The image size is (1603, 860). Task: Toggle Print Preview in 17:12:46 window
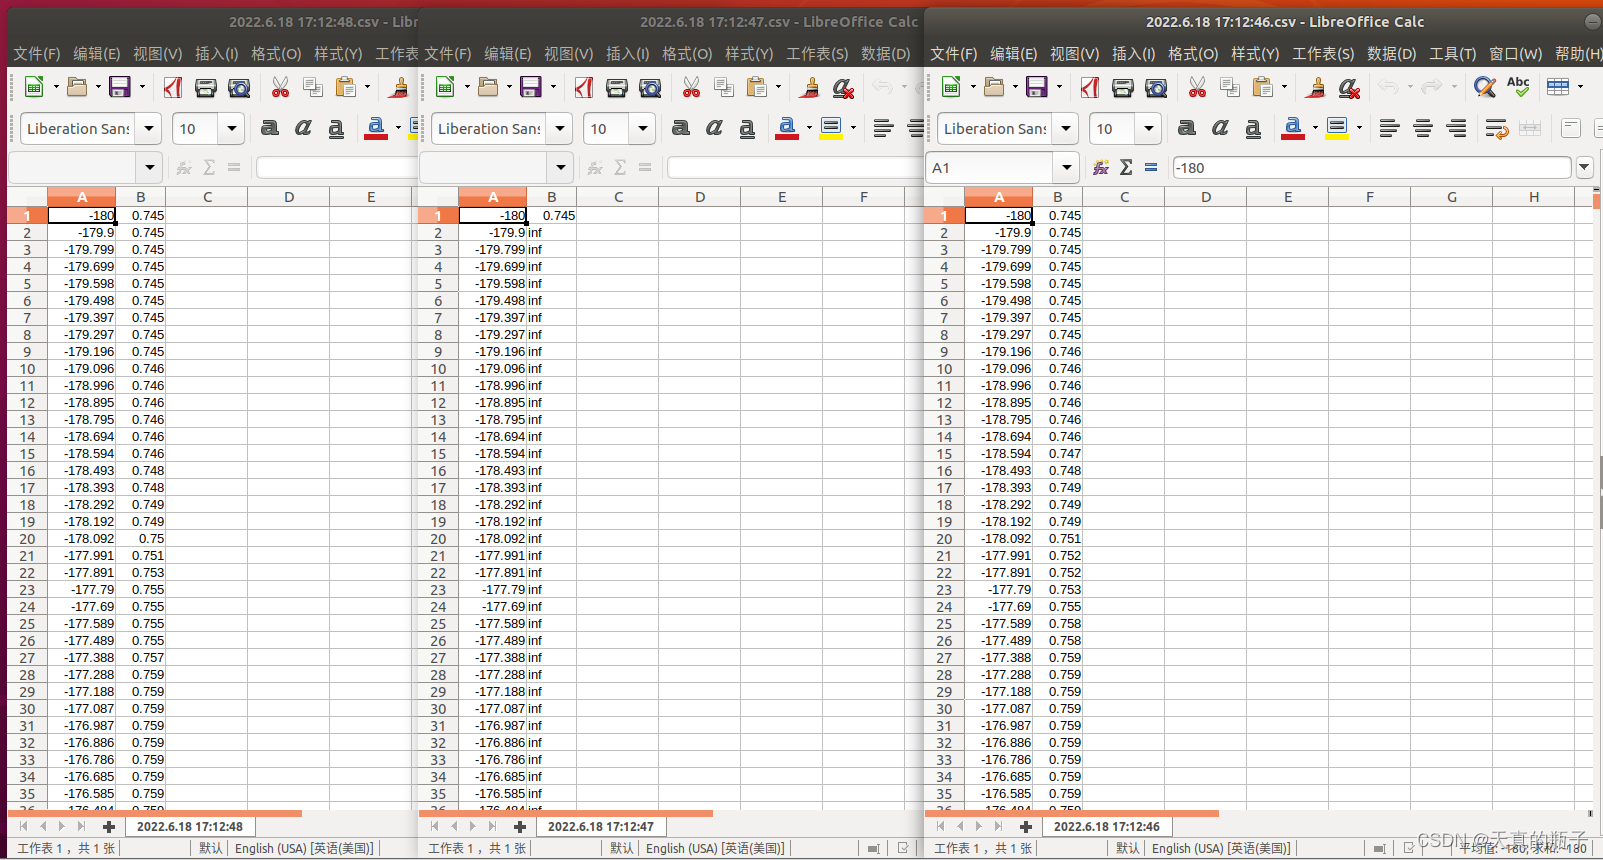pos(1156,88)
